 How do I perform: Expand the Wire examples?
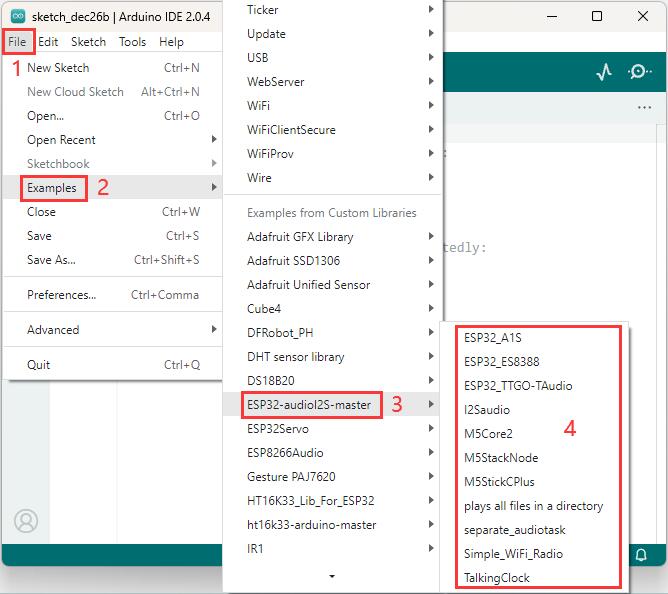[x=332, y=177]
